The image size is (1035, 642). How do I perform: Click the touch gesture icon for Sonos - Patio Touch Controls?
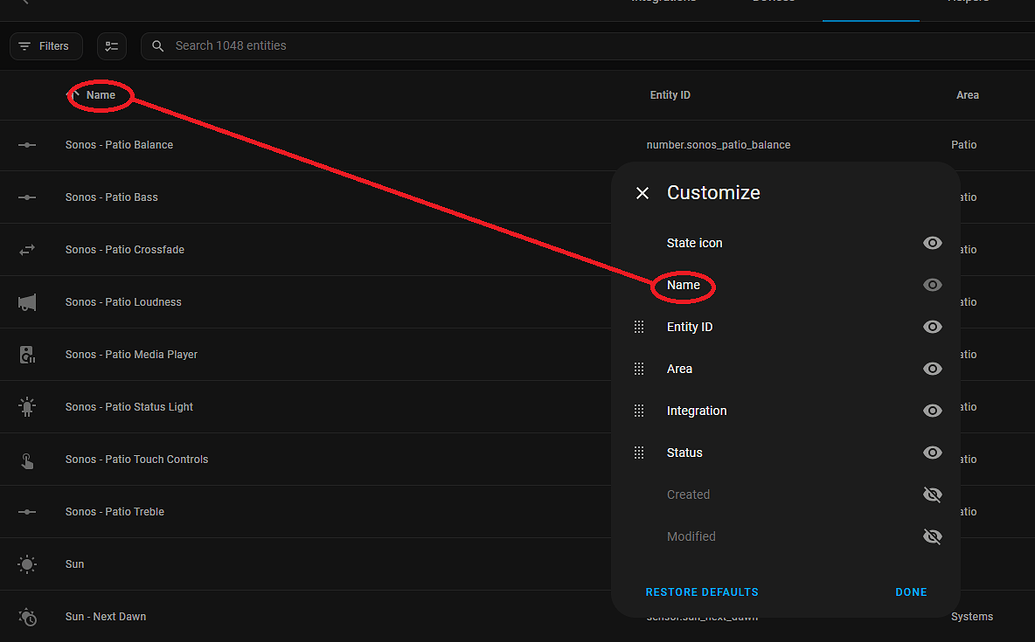(x=27, y=459)
